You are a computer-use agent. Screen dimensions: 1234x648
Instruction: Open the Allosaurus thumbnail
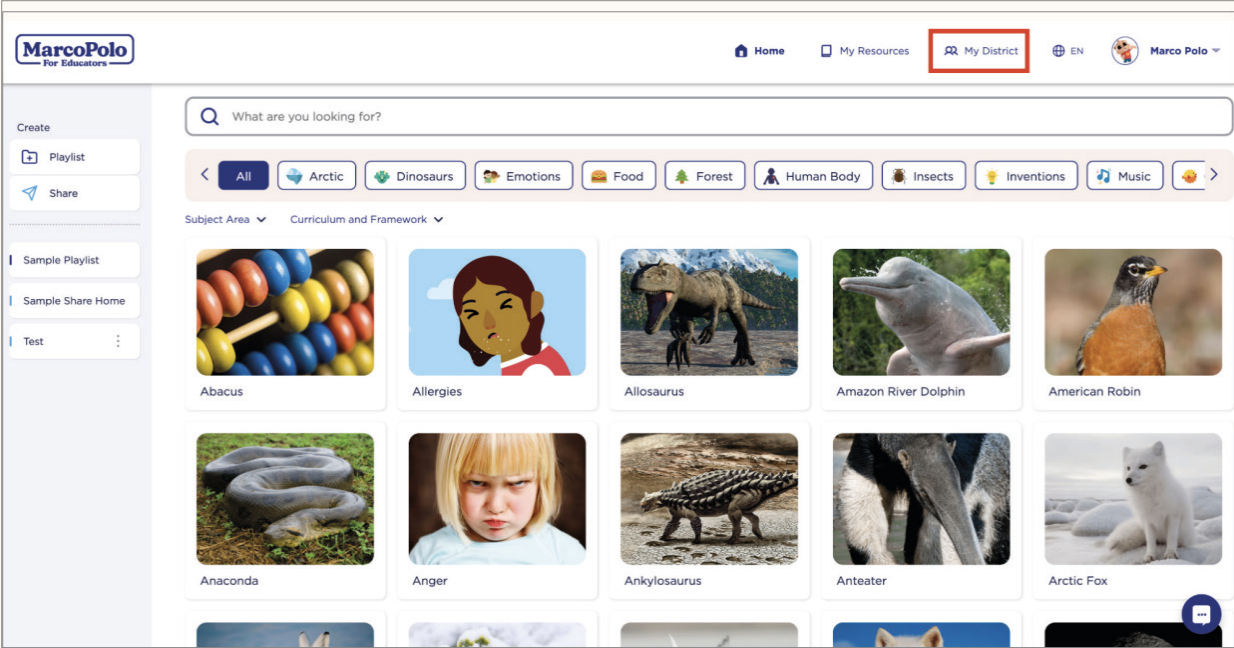(709, 312)
